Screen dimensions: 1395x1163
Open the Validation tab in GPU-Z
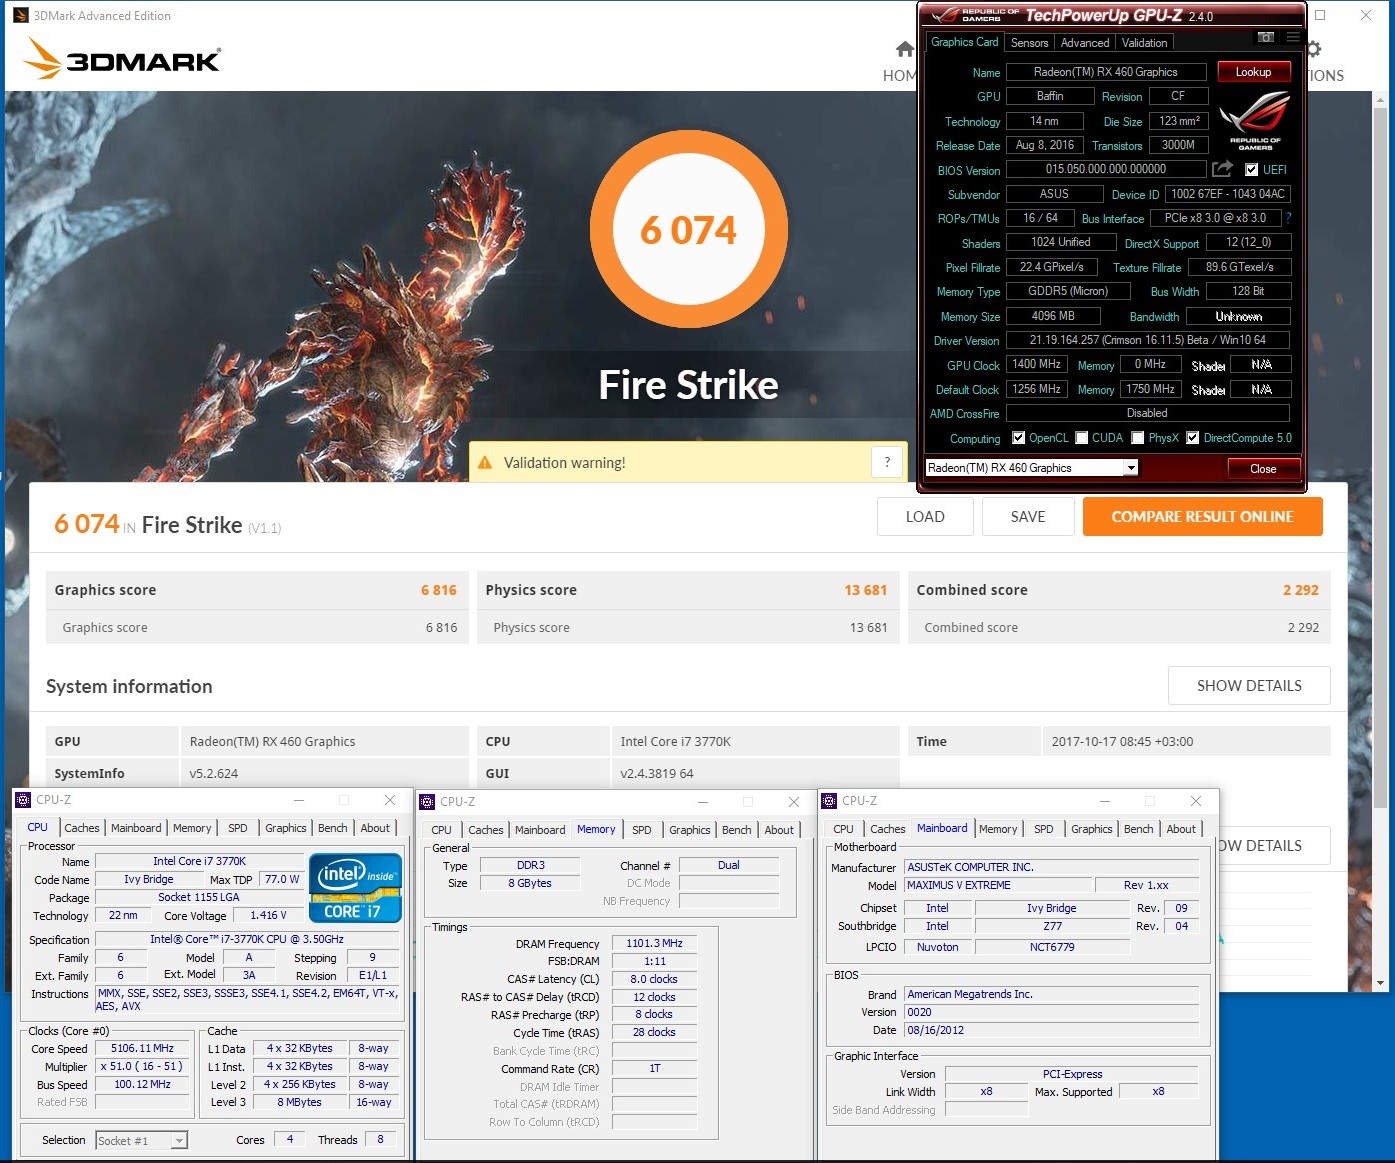[x=1144, y=43]
